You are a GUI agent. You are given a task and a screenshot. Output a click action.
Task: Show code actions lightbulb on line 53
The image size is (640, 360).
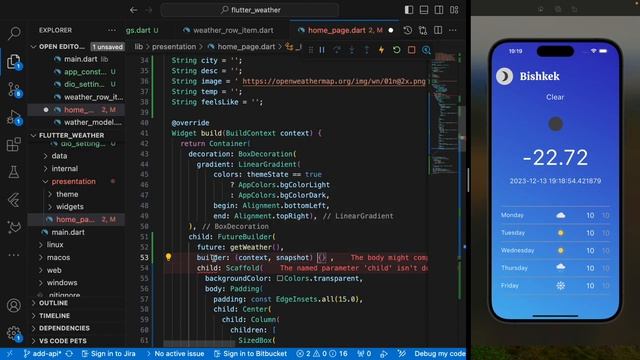coord(168,257)
